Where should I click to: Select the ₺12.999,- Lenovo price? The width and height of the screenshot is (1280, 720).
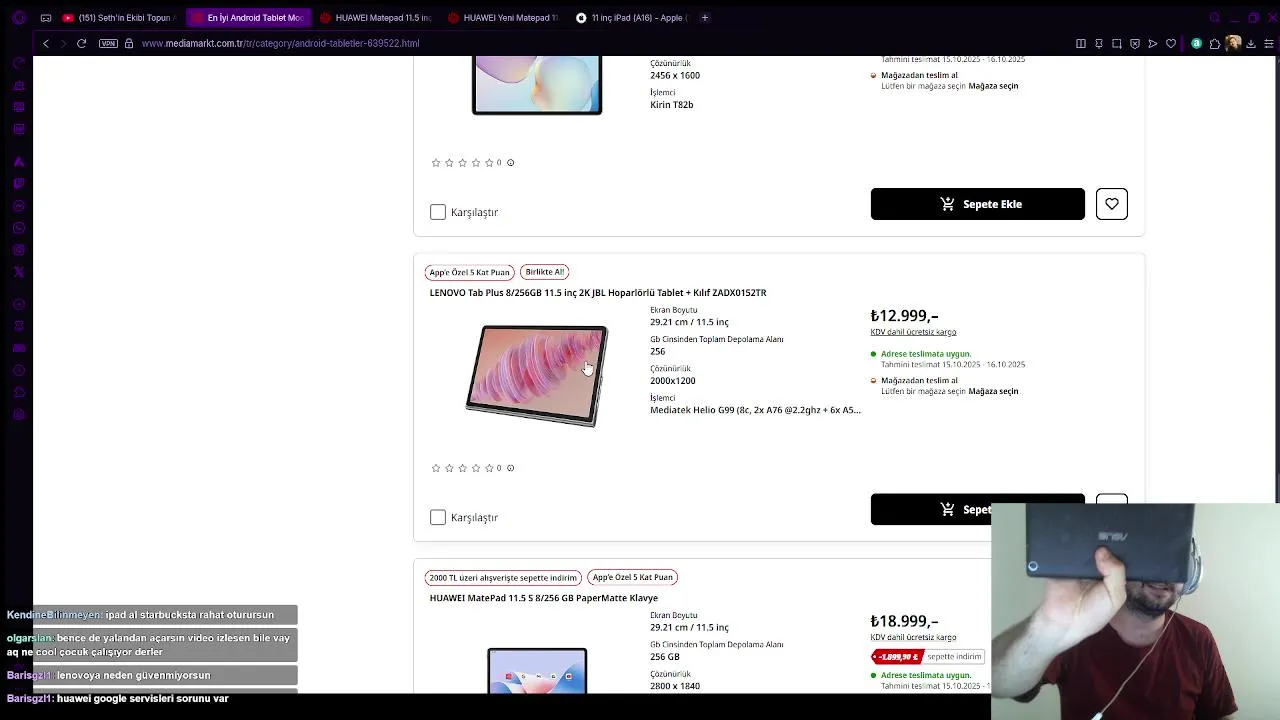pyautogui.click(x=904, y=316)
